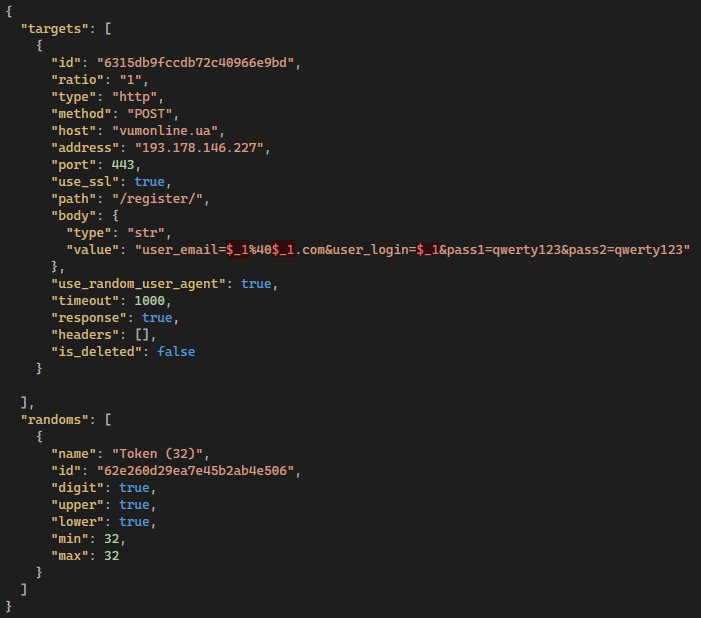This screenshot has width=701, height=618.
Task: Select the port number 443
Action: [123, 165]
